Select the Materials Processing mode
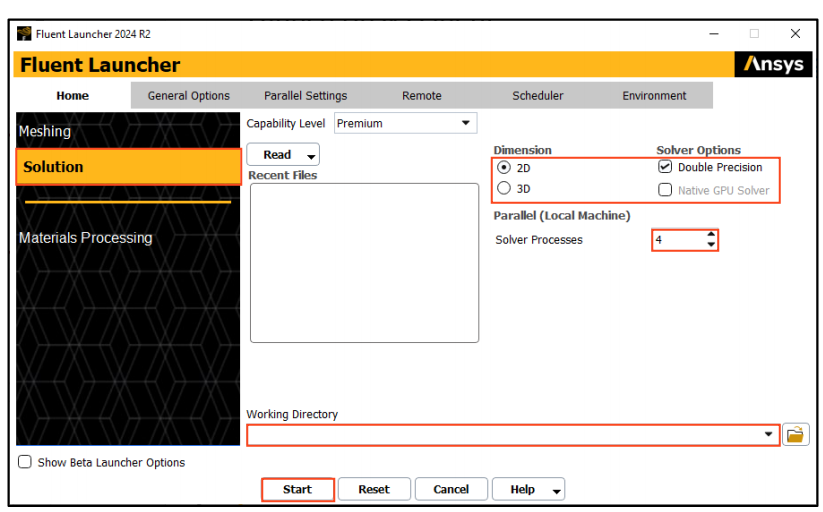Screen dimensions: 823x512 (128, 237)
